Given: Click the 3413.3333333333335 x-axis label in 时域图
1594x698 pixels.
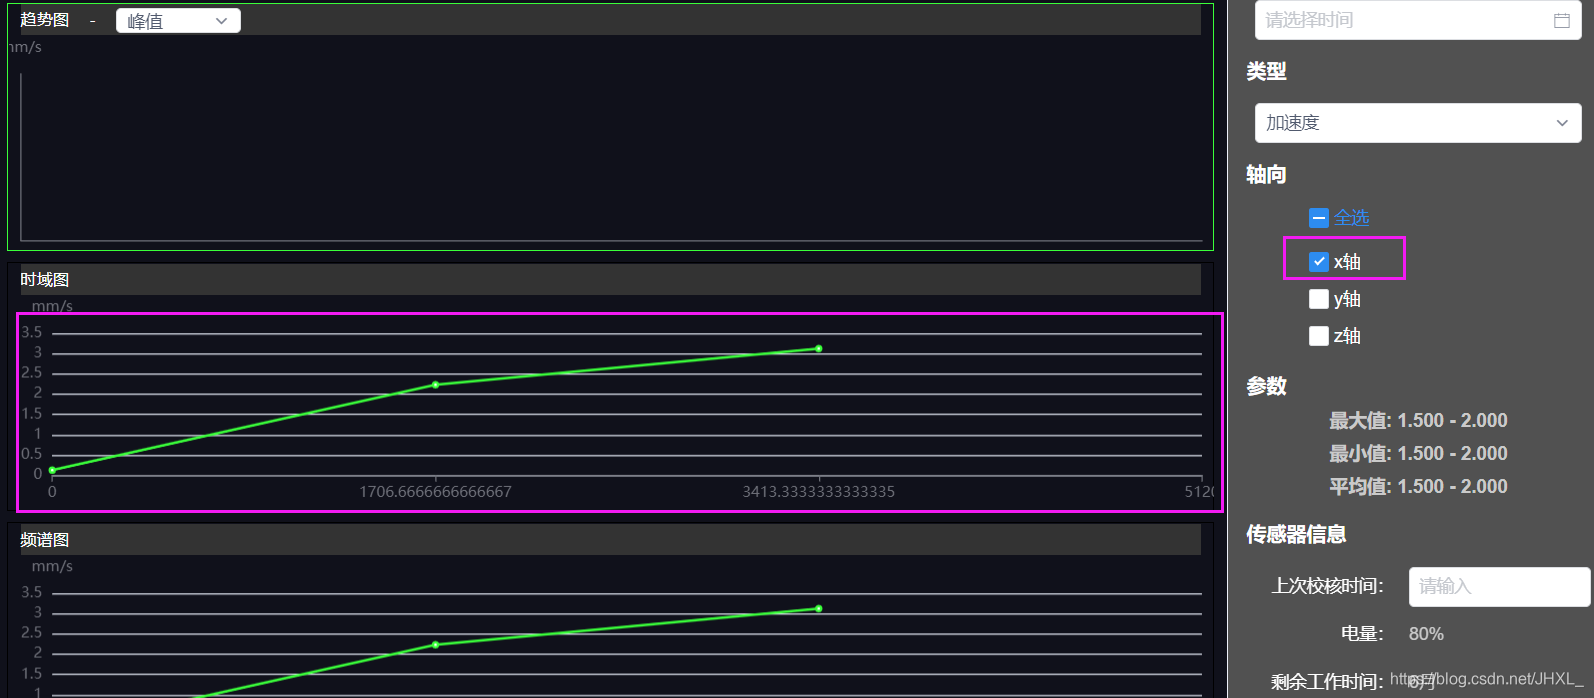Looking at the screenshot, I should pyautogui.click(x=819, y=492).
